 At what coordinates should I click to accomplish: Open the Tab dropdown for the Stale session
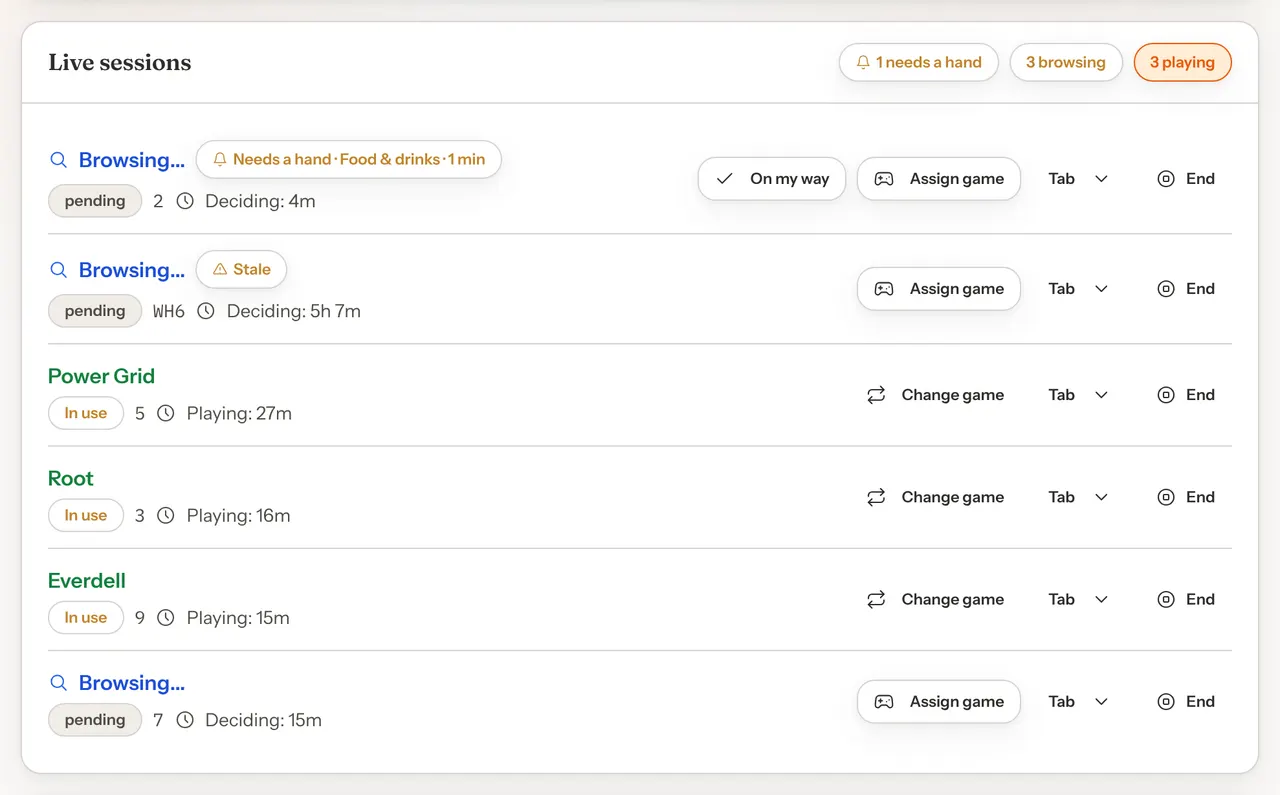click(1078, 289)
